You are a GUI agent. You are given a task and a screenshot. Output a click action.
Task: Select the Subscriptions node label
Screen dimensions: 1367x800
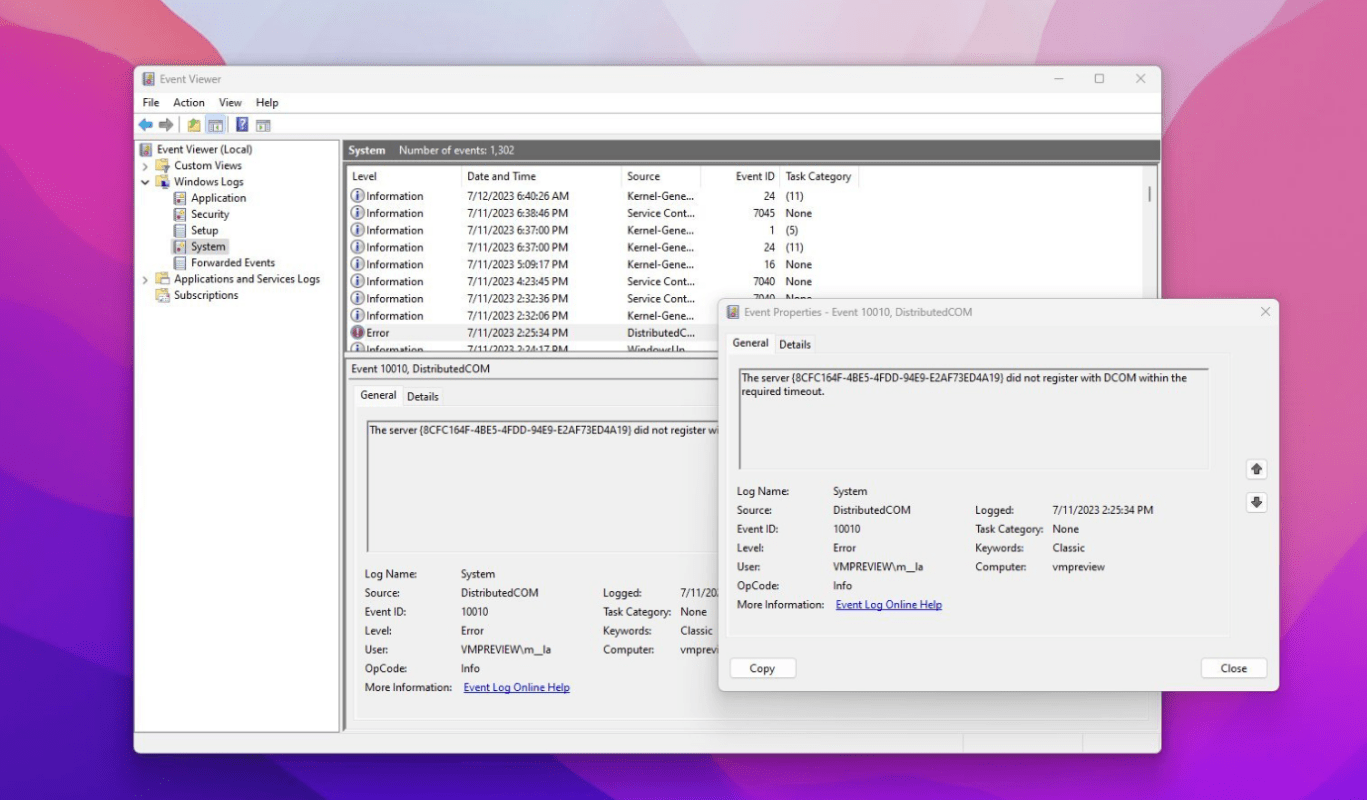point(206,295)
